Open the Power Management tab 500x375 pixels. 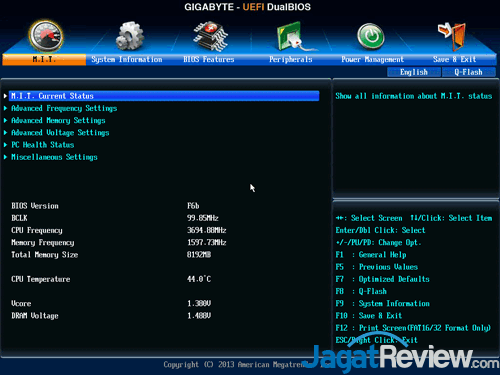pyautogui.click(x=372, y=59)
